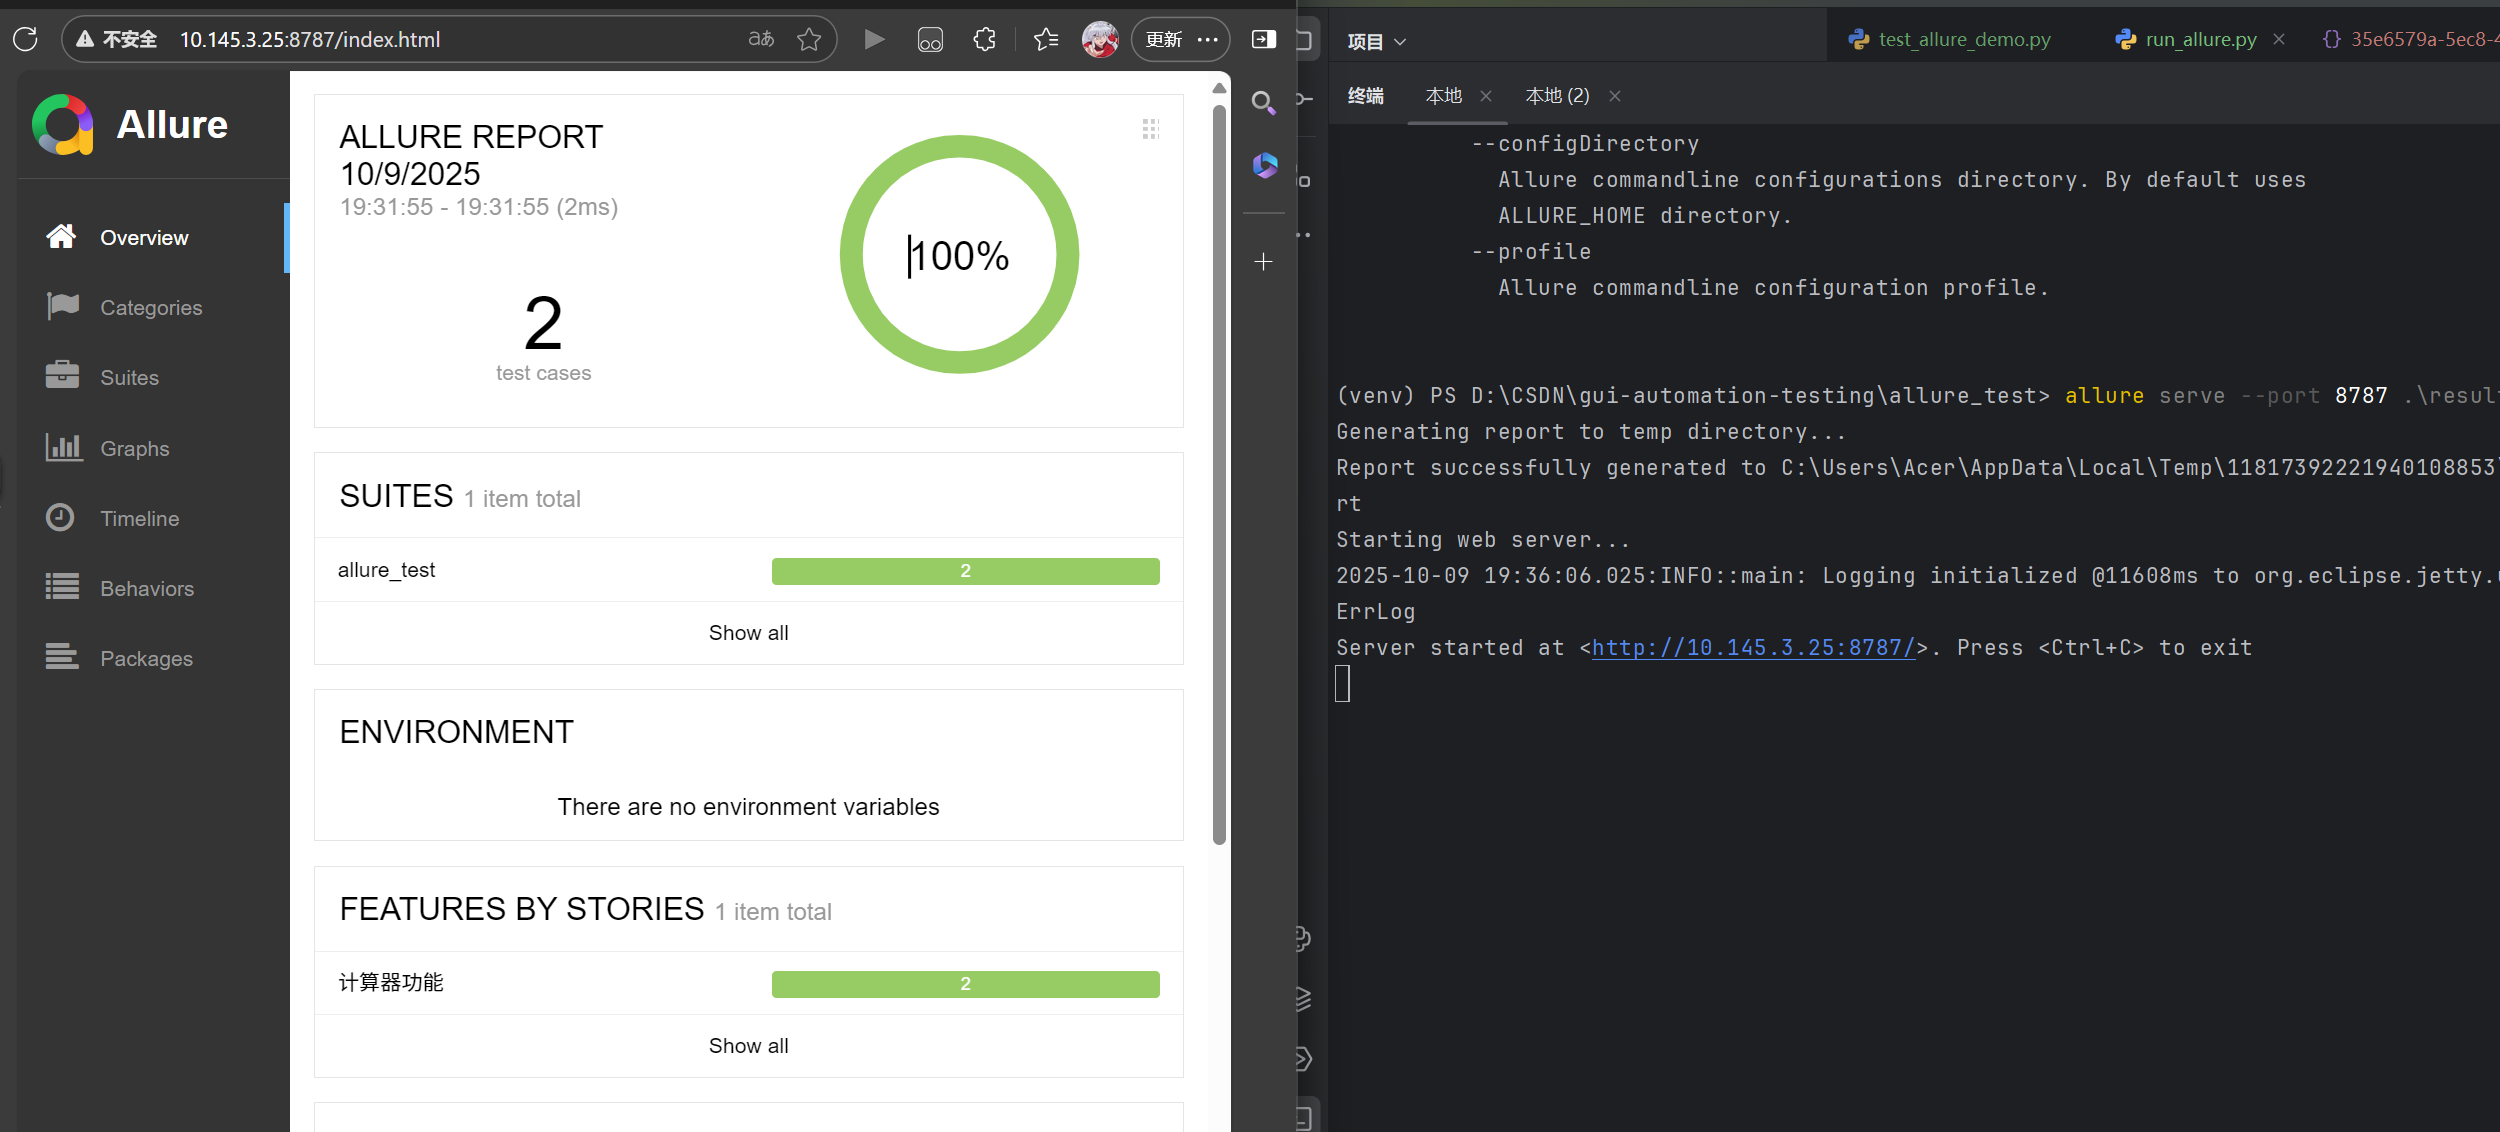Toggle the browser split sidebar button
The image size is (2500, 1132).
pos(1264,39)
